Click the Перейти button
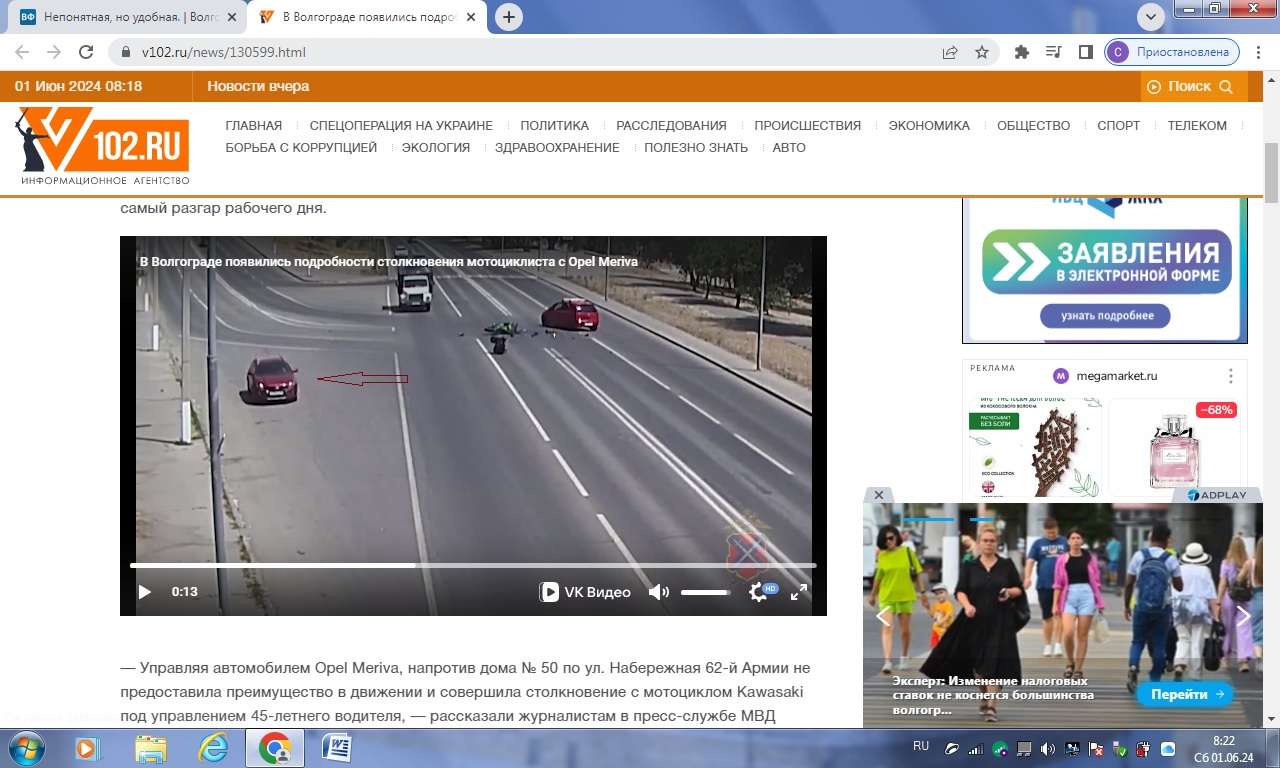 pos(1184,694)
